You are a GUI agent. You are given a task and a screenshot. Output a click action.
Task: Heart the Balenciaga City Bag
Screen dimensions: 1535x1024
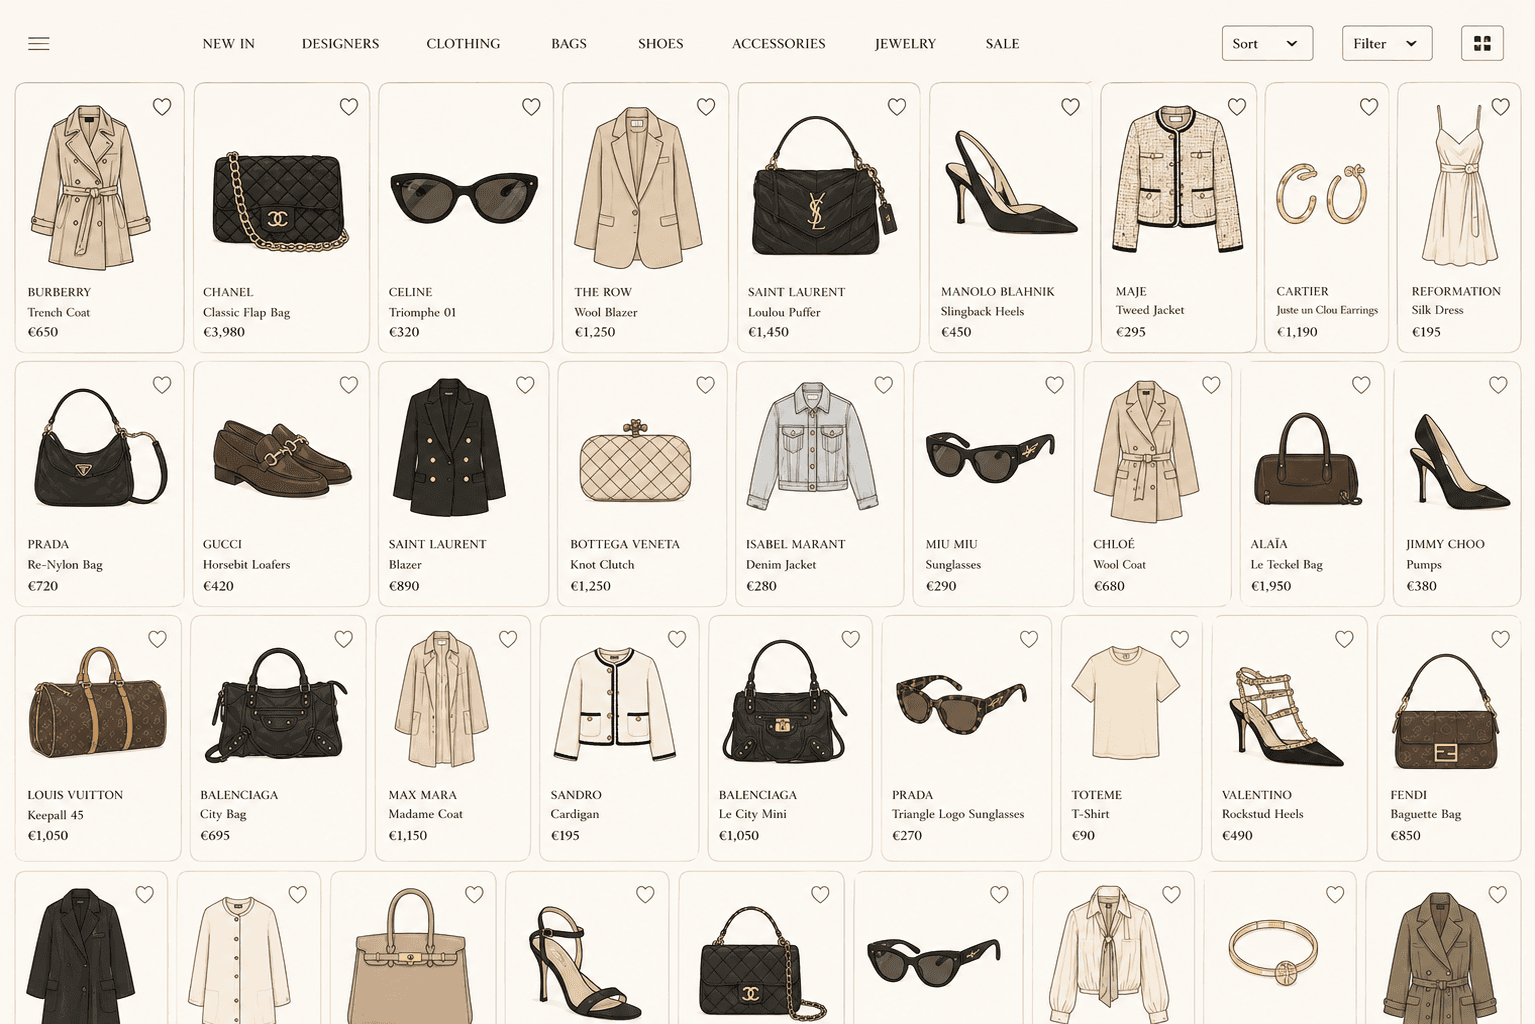tap(343, 639)
